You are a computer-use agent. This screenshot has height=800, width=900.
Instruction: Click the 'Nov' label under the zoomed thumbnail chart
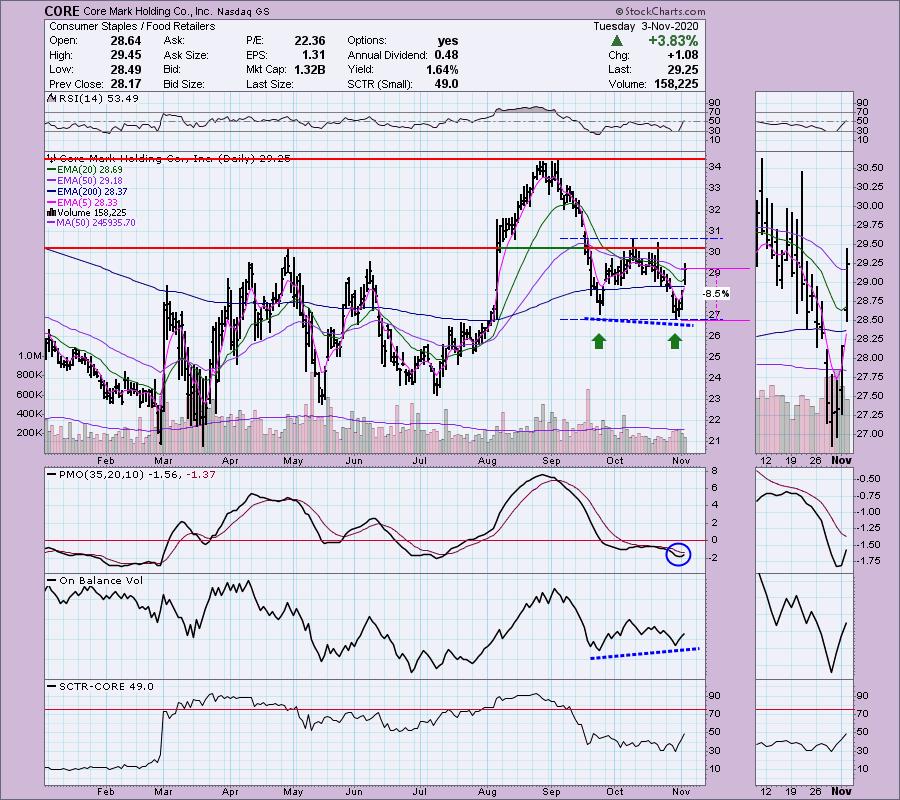click(841, 461)
